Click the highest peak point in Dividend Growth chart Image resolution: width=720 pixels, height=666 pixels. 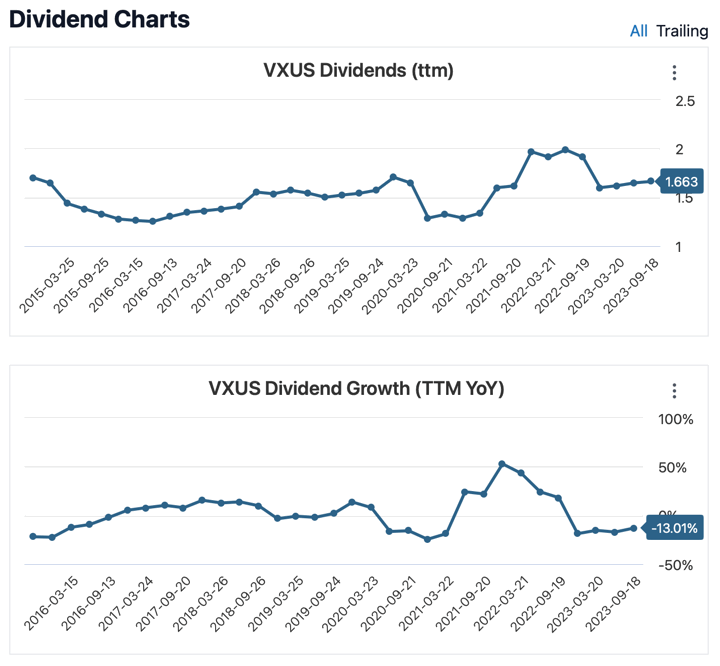(502, 464)
